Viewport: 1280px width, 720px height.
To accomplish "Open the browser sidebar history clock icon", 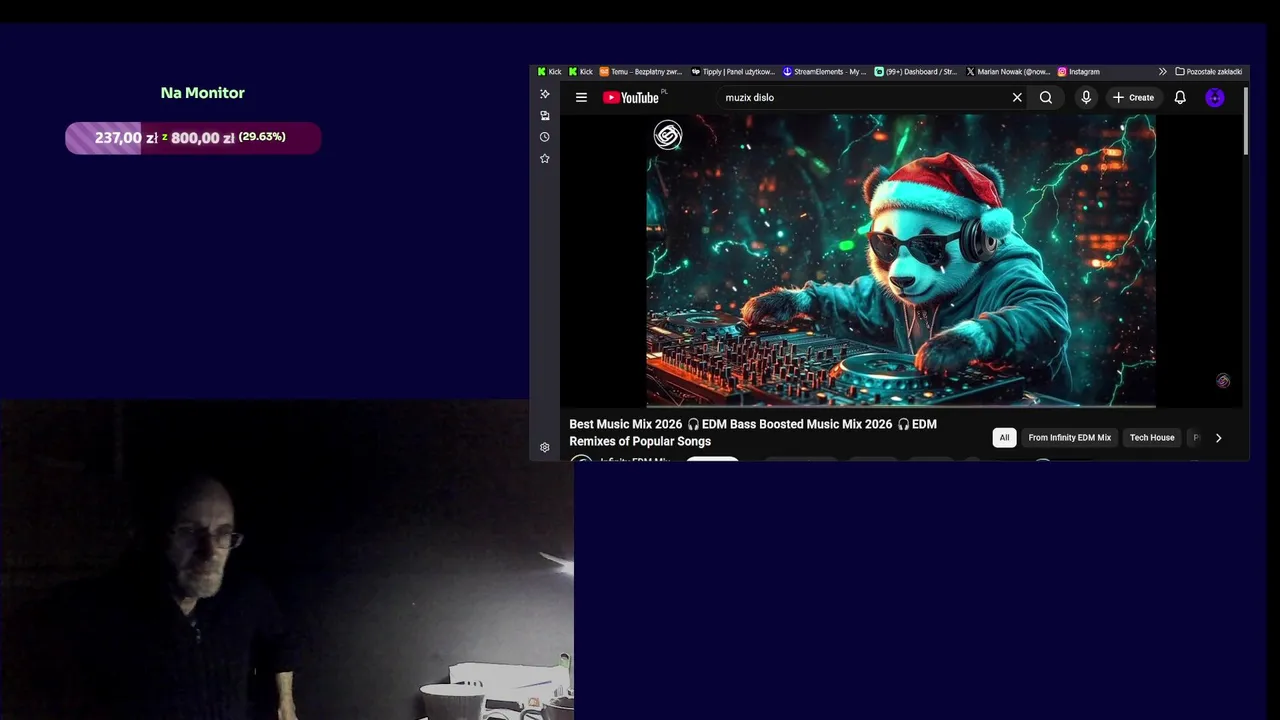I will point(545,137).
